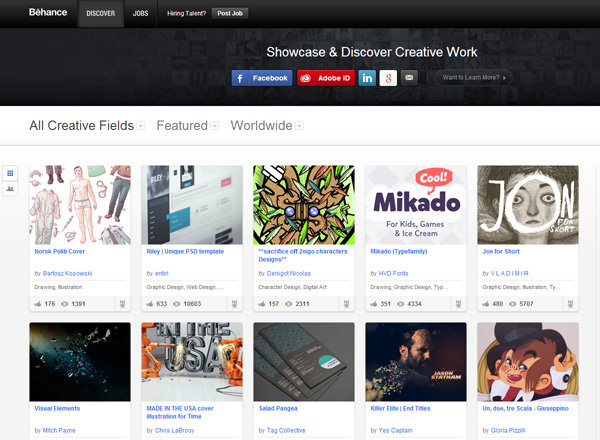Click views eye icon on Mikado card
The height and width of the screenshot is (440, 600).
coord(401,304)
